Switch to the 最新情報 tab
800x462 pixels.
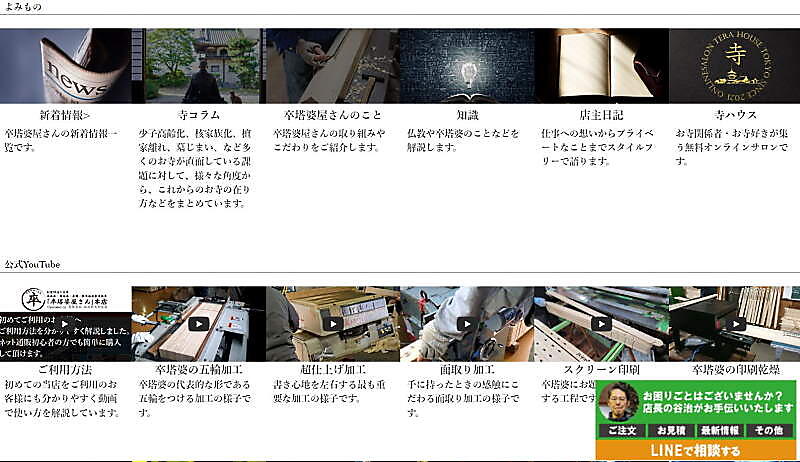pos(719,430)
